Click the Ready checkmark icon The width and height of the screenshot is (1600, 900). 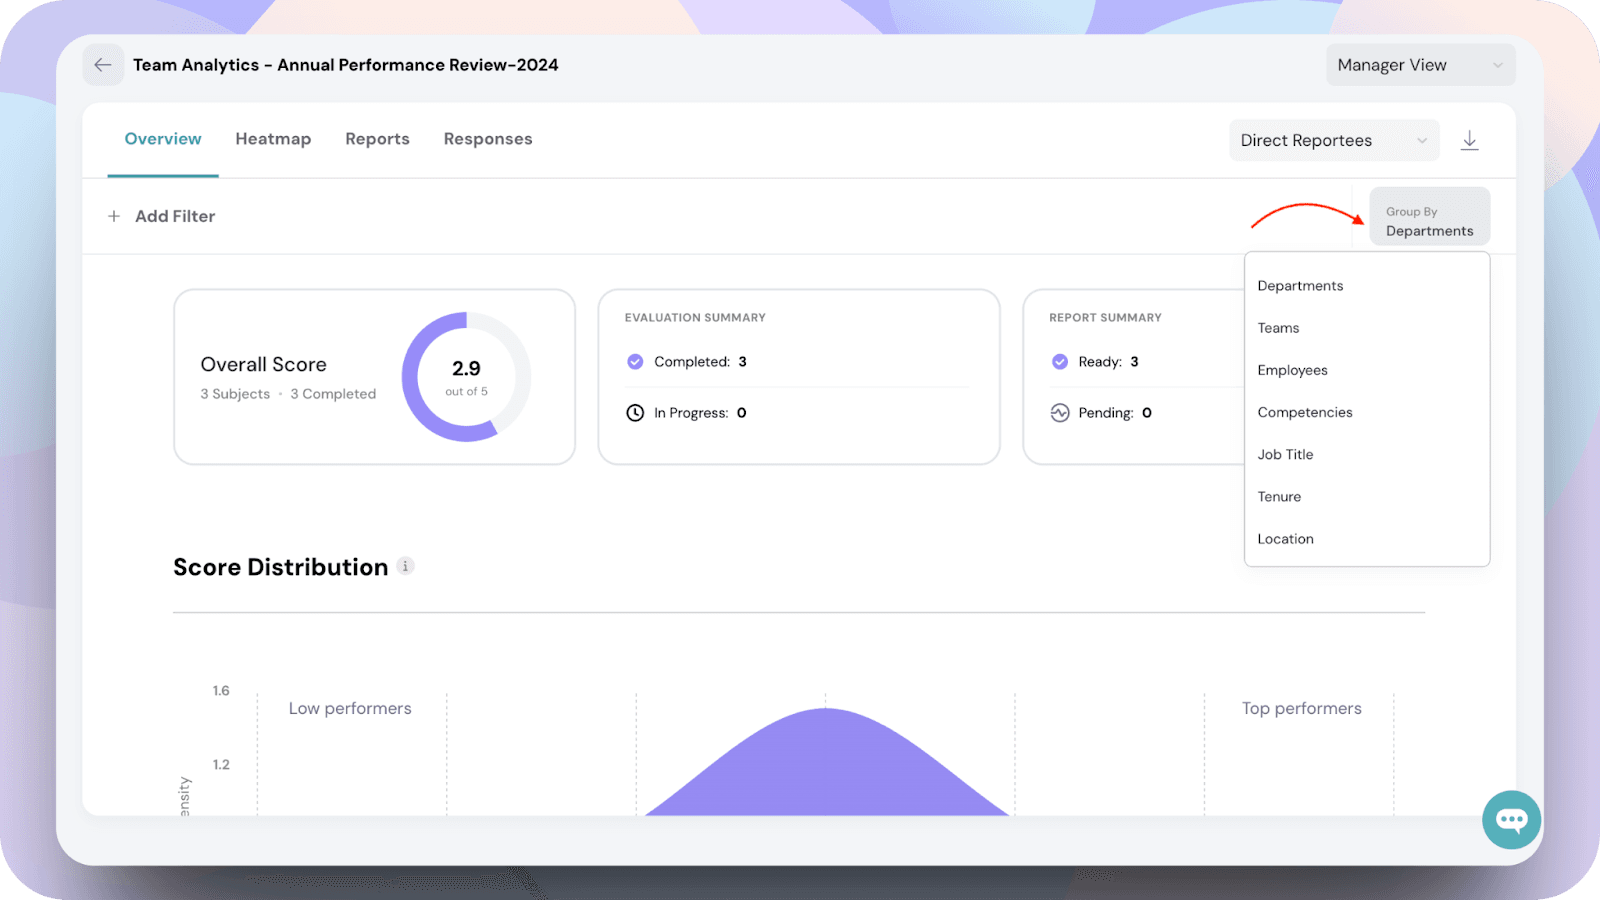pos(1060,362)
